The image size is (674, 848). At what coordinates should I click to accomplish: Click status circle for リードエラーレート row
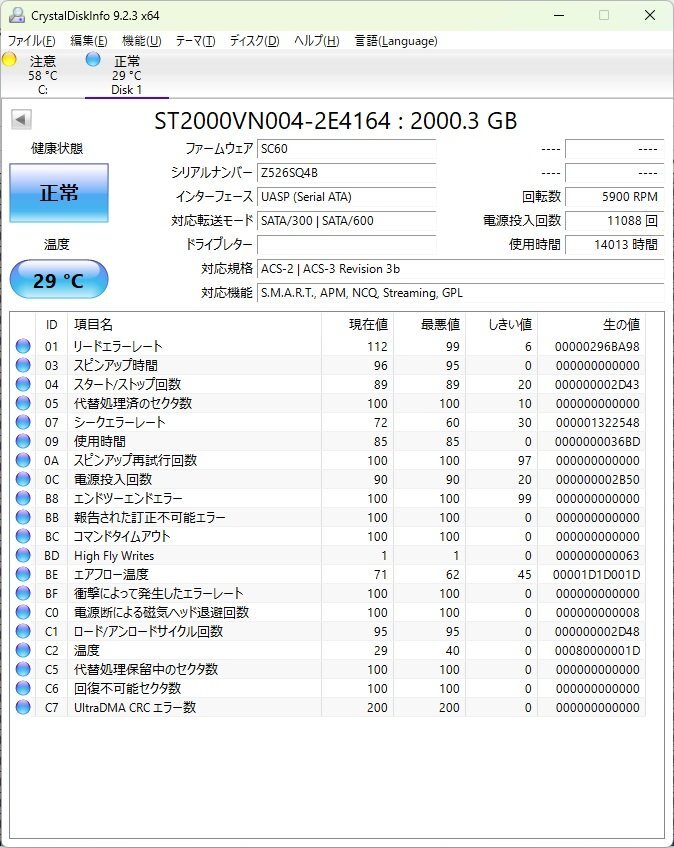coord(23,346)
